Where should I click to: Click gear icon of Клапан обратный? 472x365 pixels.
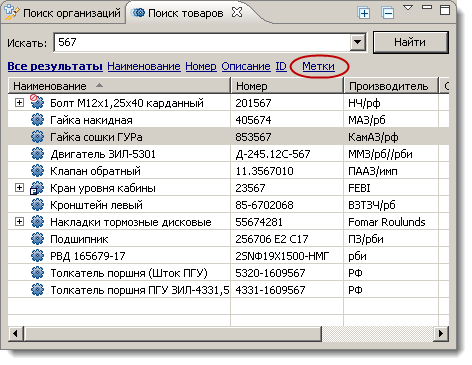point(37,170)
